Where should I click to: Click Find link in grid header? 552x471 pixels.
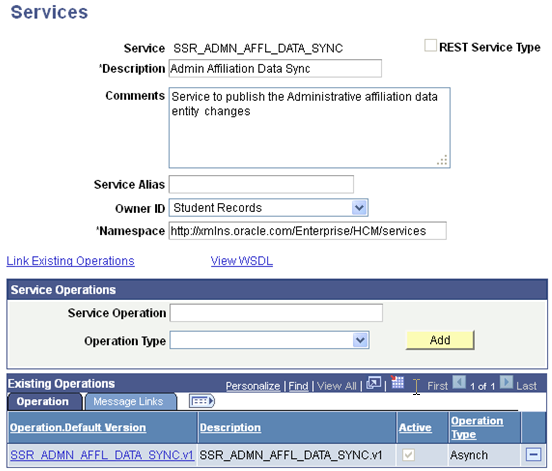298,386
